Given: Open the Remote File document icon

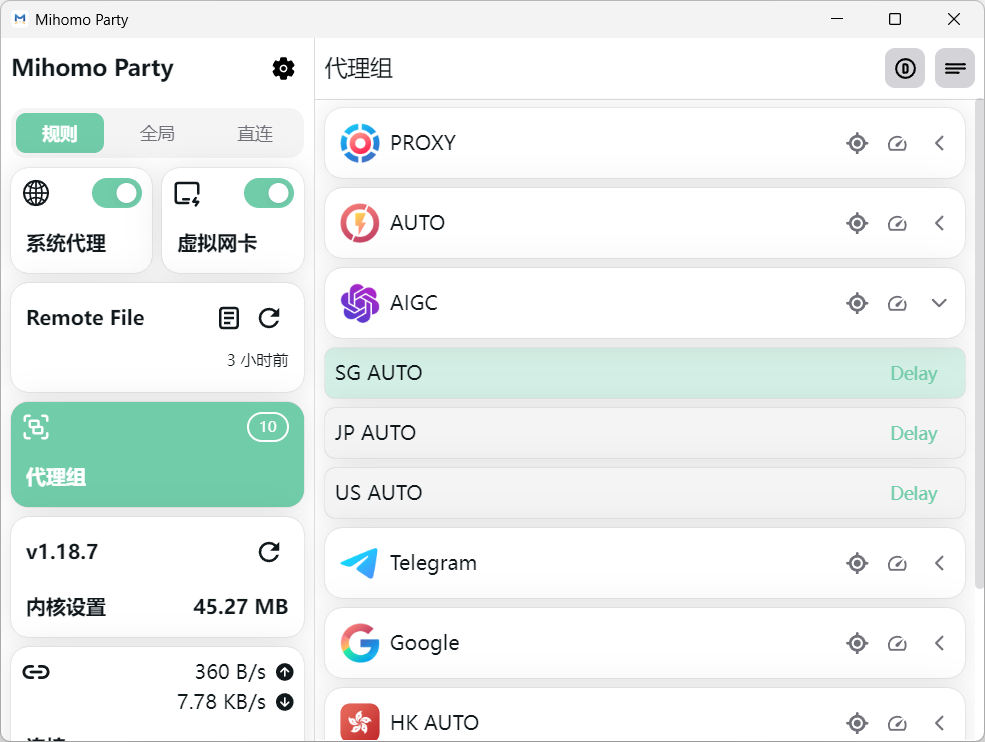Looking at the screenshot, I should coord(229,318).
